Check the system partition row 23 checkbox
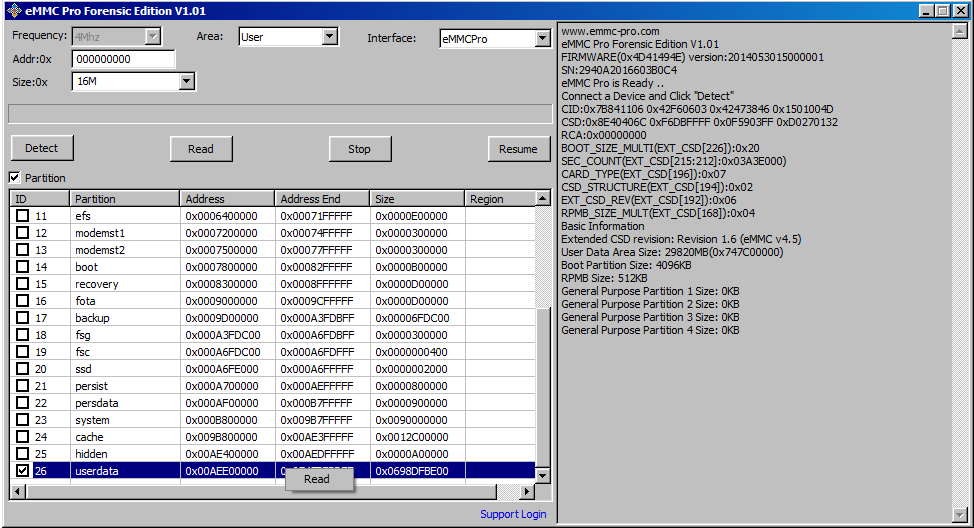 (22, 419)
